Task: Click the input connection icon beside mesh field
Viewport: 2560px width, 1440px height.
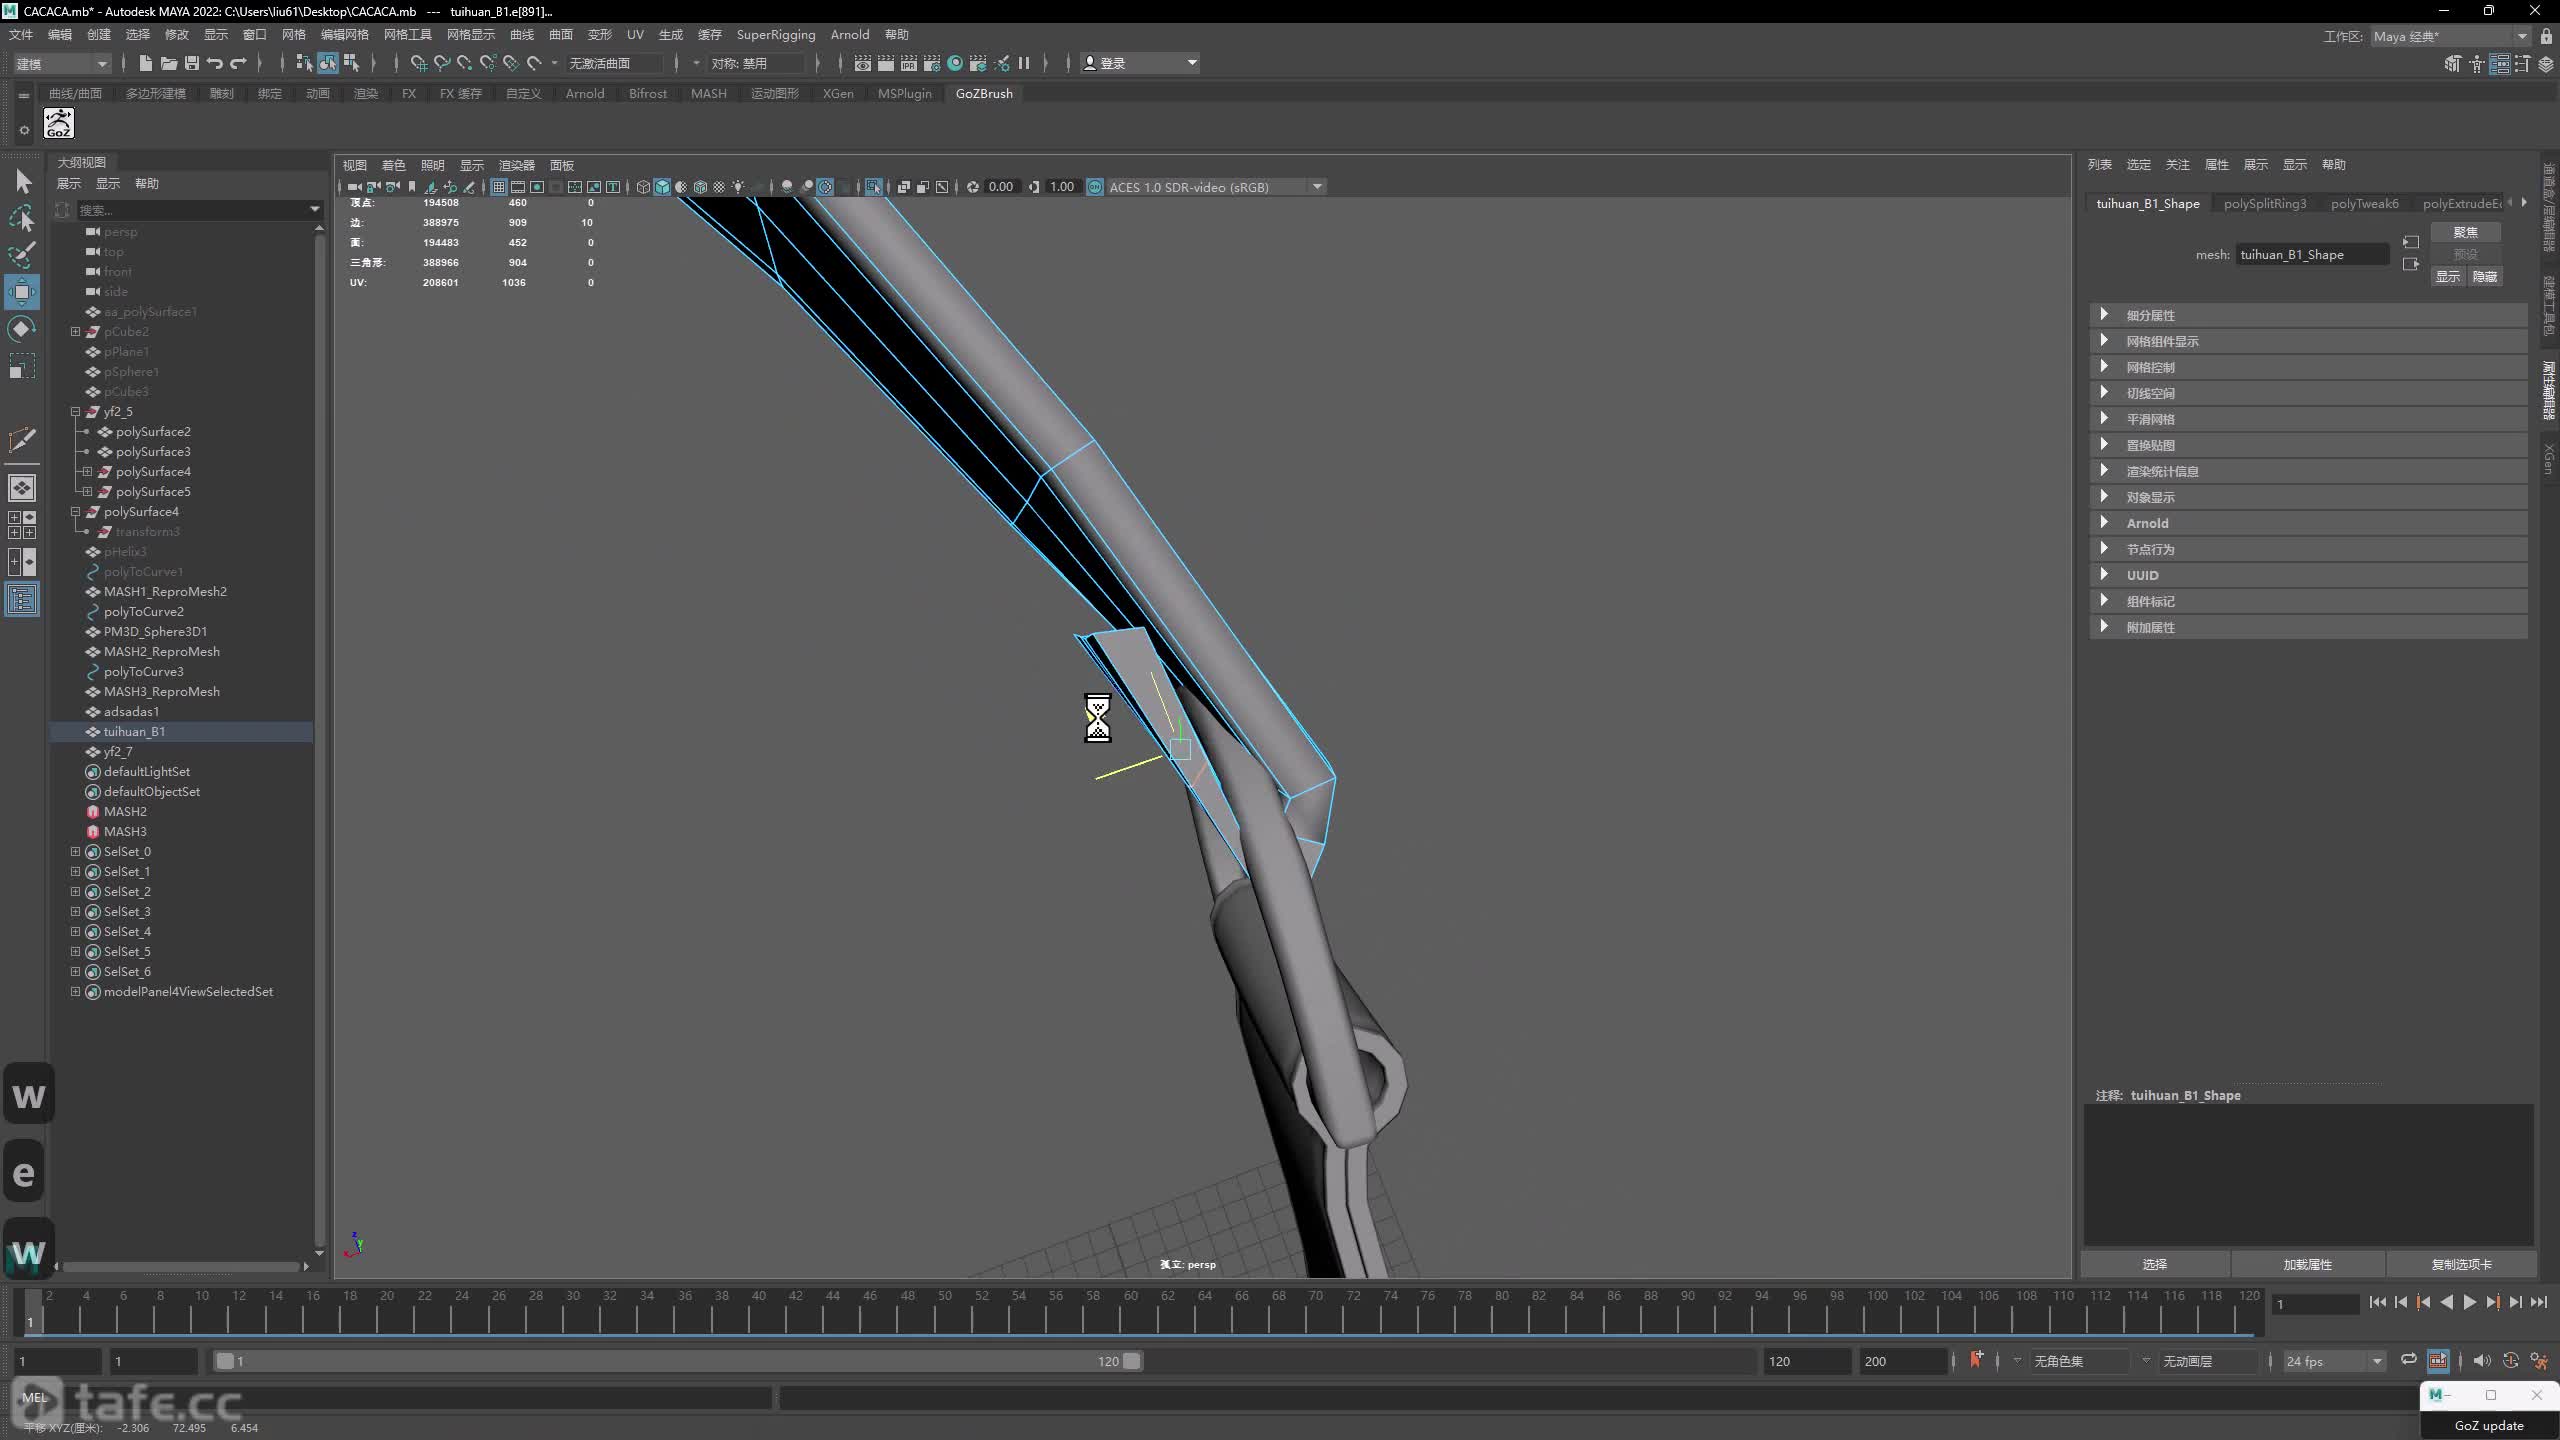Action: [2411, 242]
